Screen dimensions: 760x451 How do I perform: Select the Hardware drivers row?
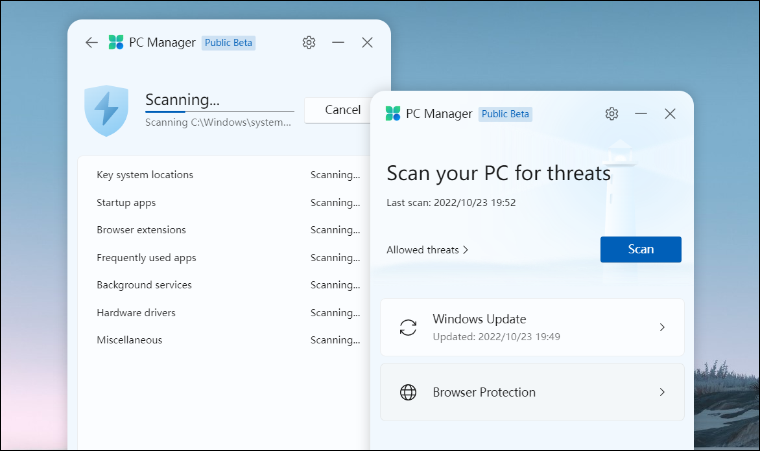[x=228, y=313]
